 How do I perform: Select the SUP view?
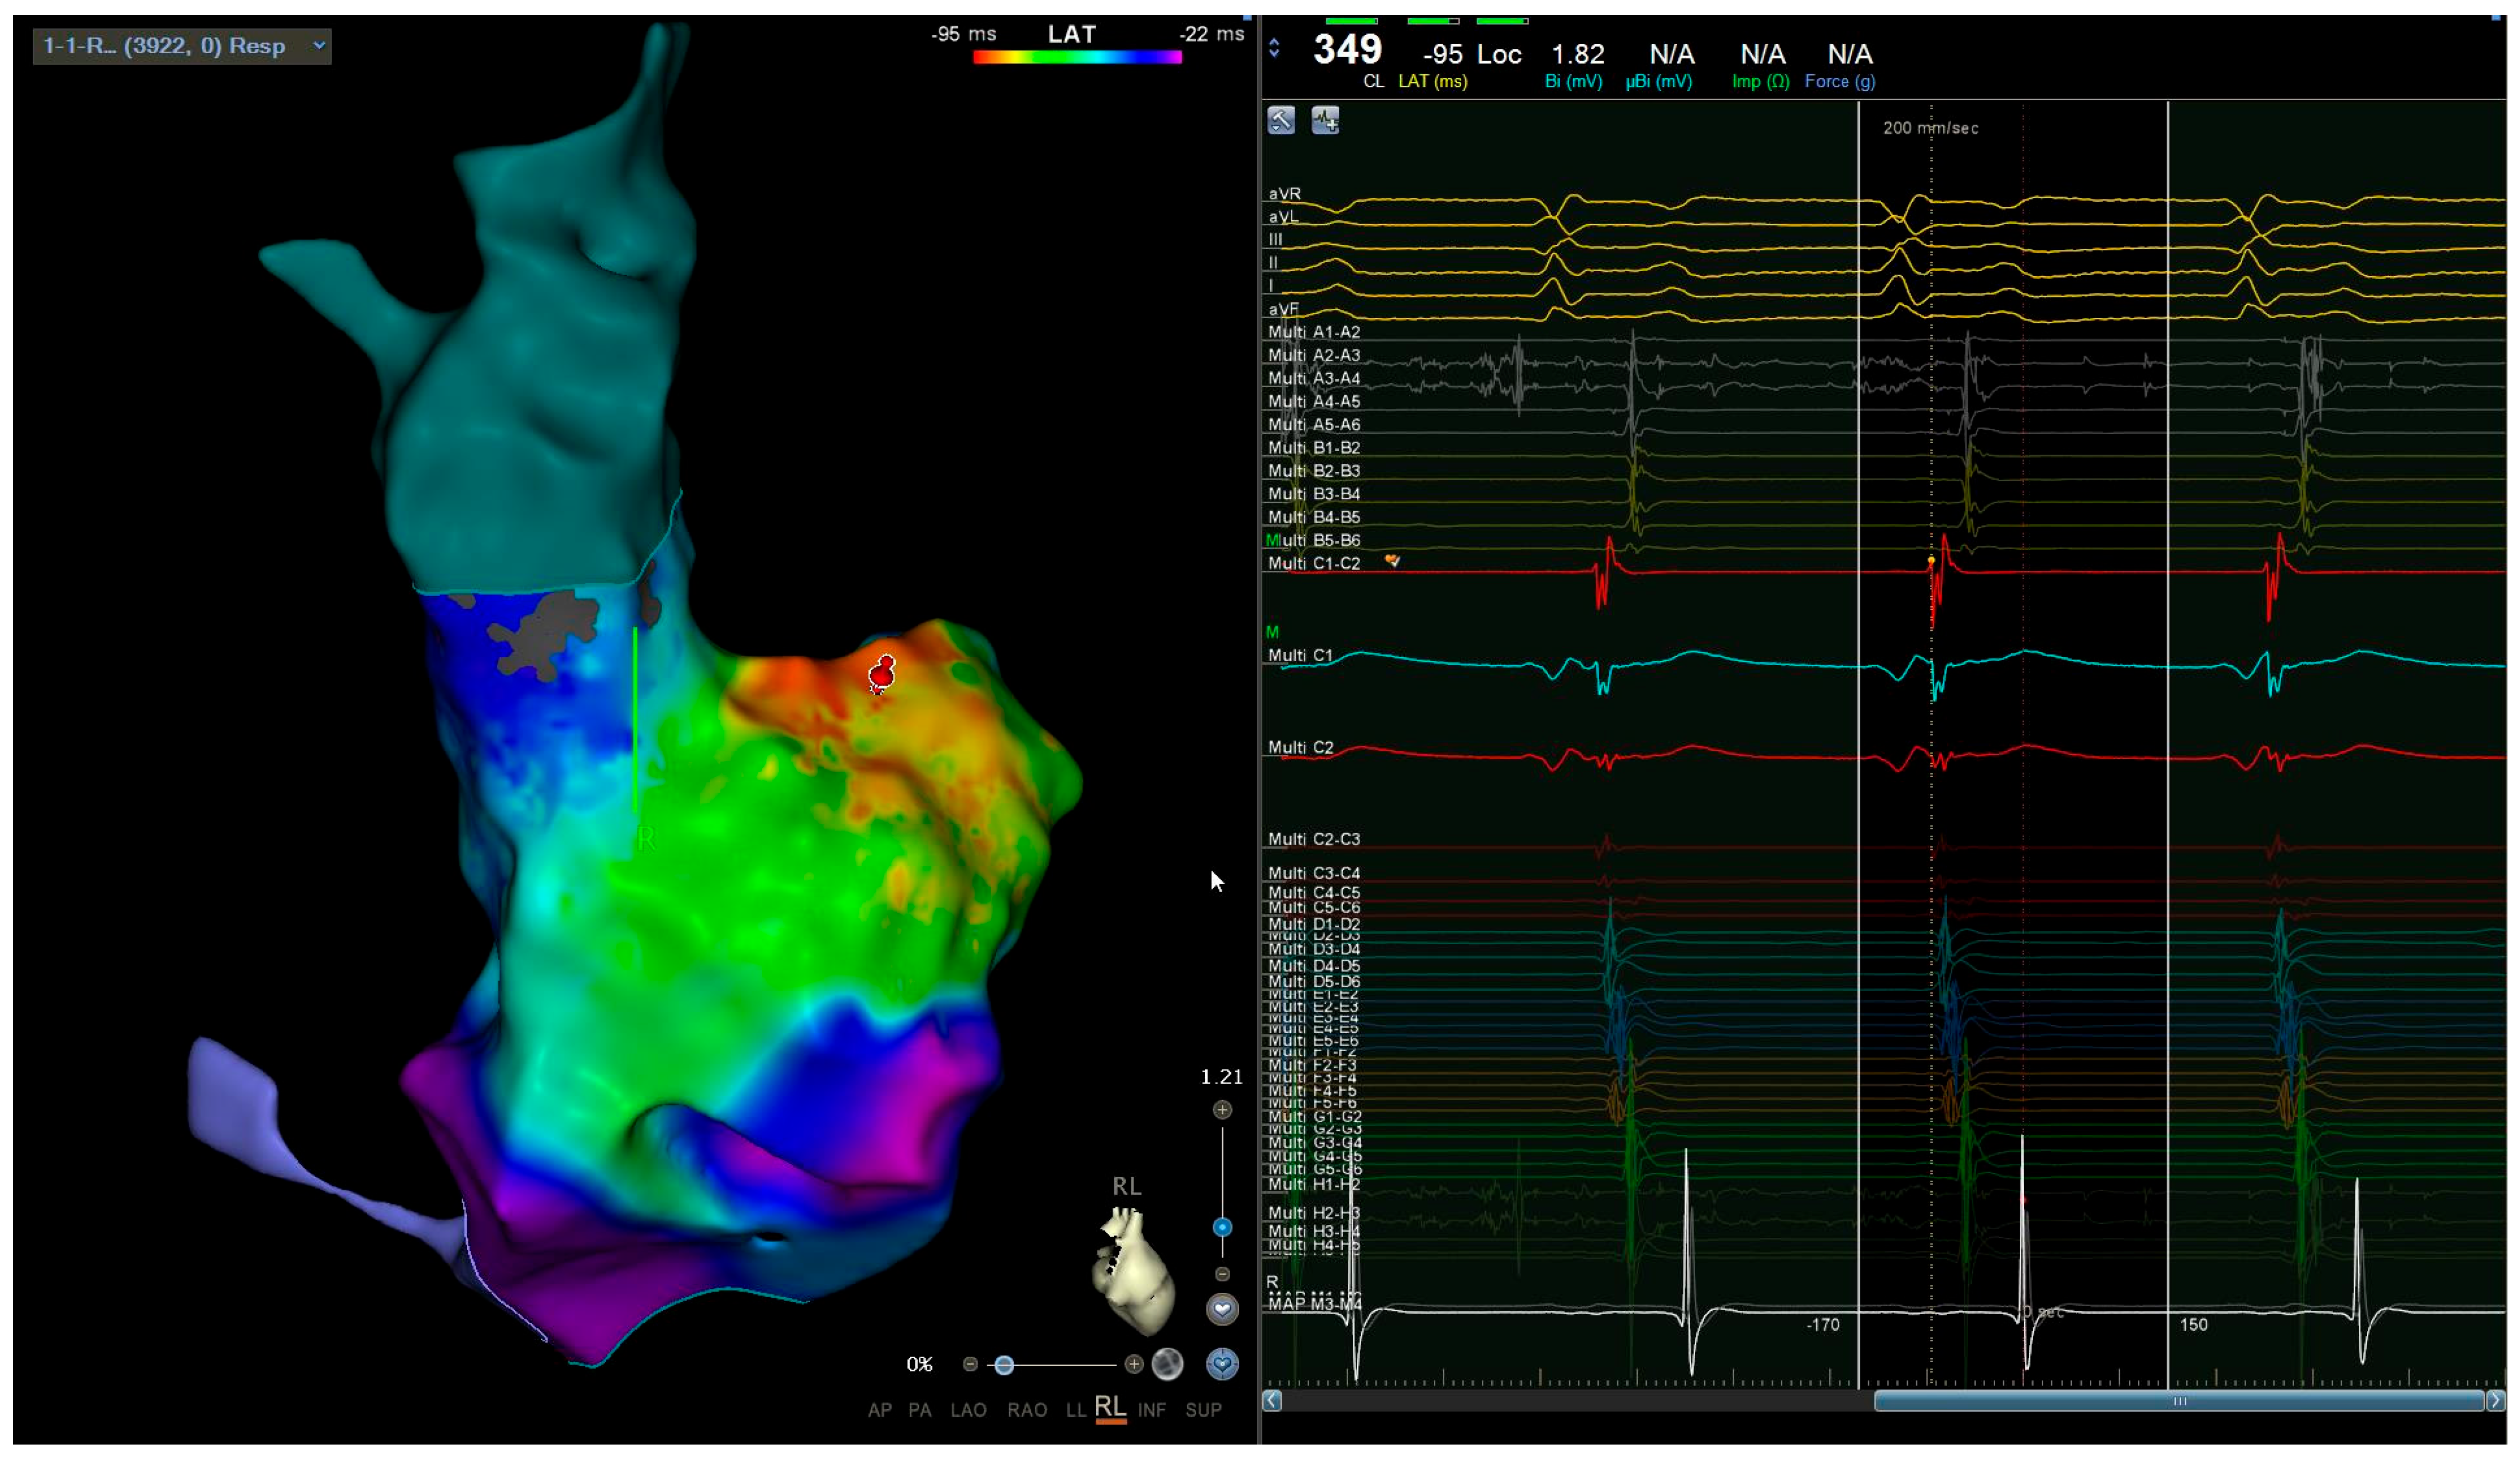tap(1203, 1410)
